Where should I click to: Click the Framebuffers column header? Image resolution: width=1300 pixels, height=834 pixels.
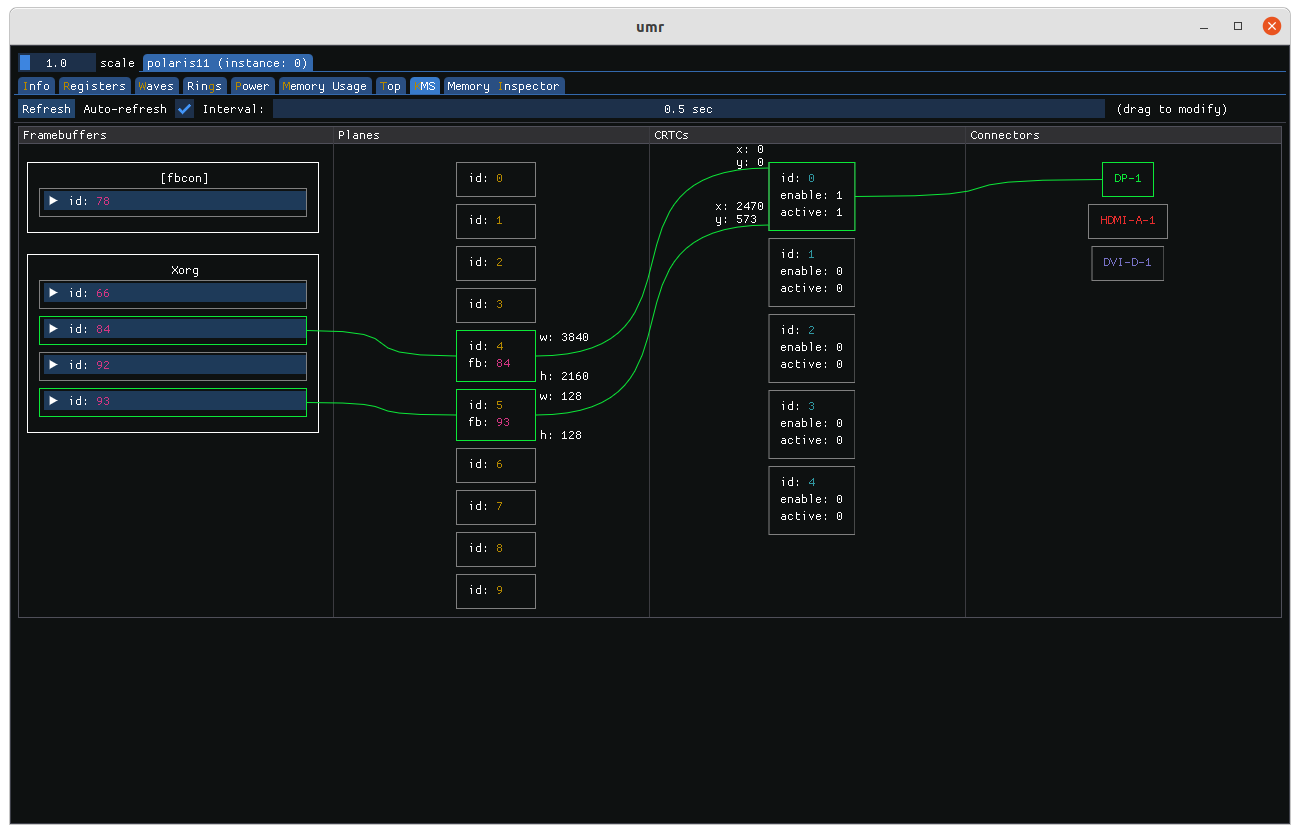click(176, 135)
